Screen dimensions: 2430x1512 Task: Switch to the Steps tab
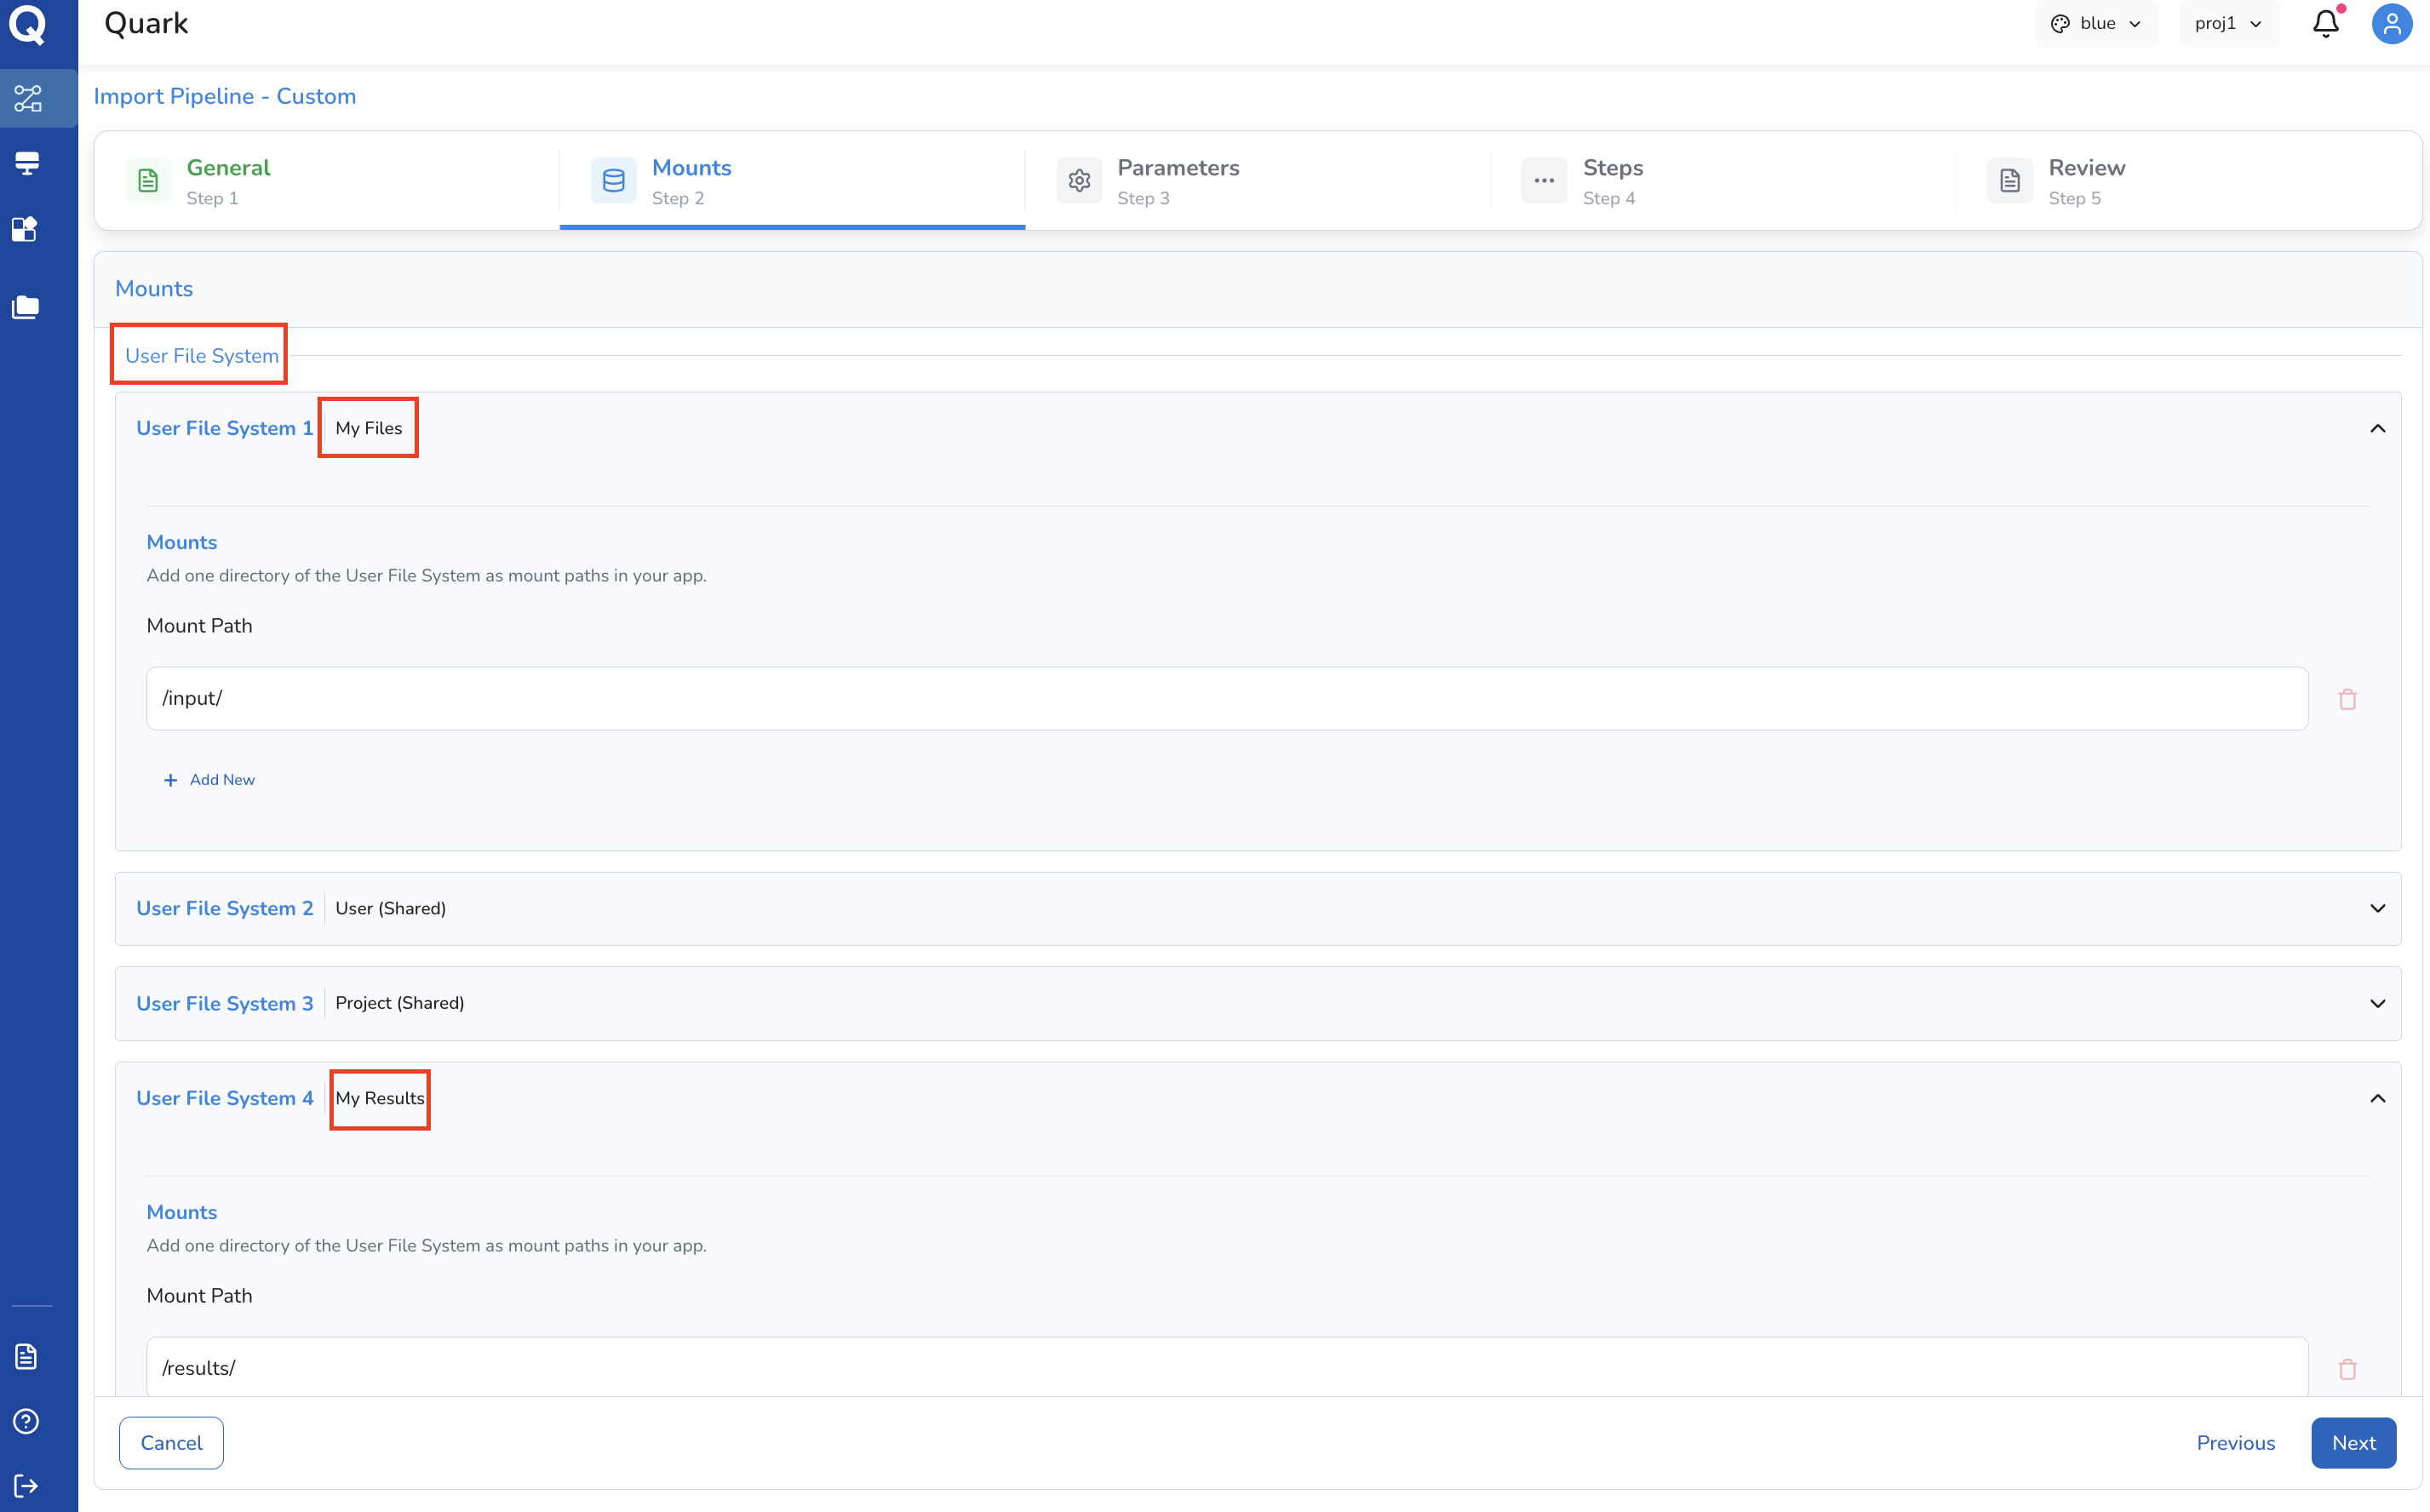pos(1723,181)
